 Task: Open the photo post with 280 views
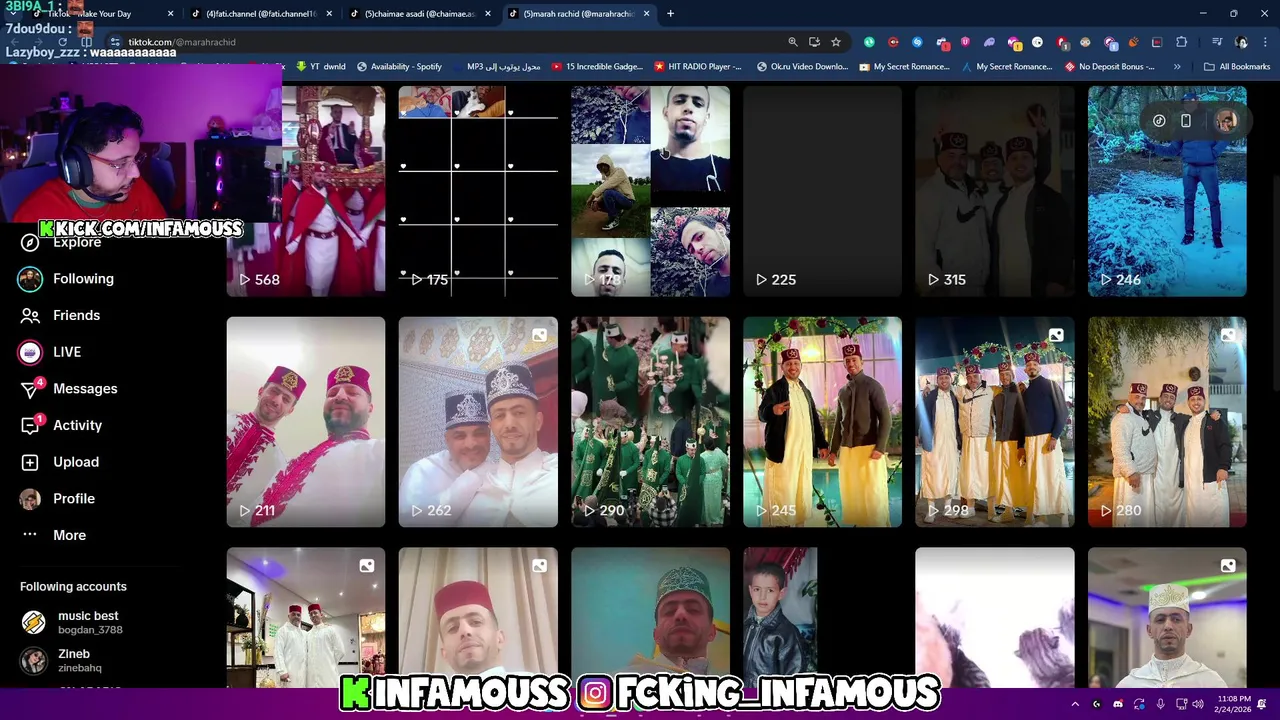(x=1167, y=422)
